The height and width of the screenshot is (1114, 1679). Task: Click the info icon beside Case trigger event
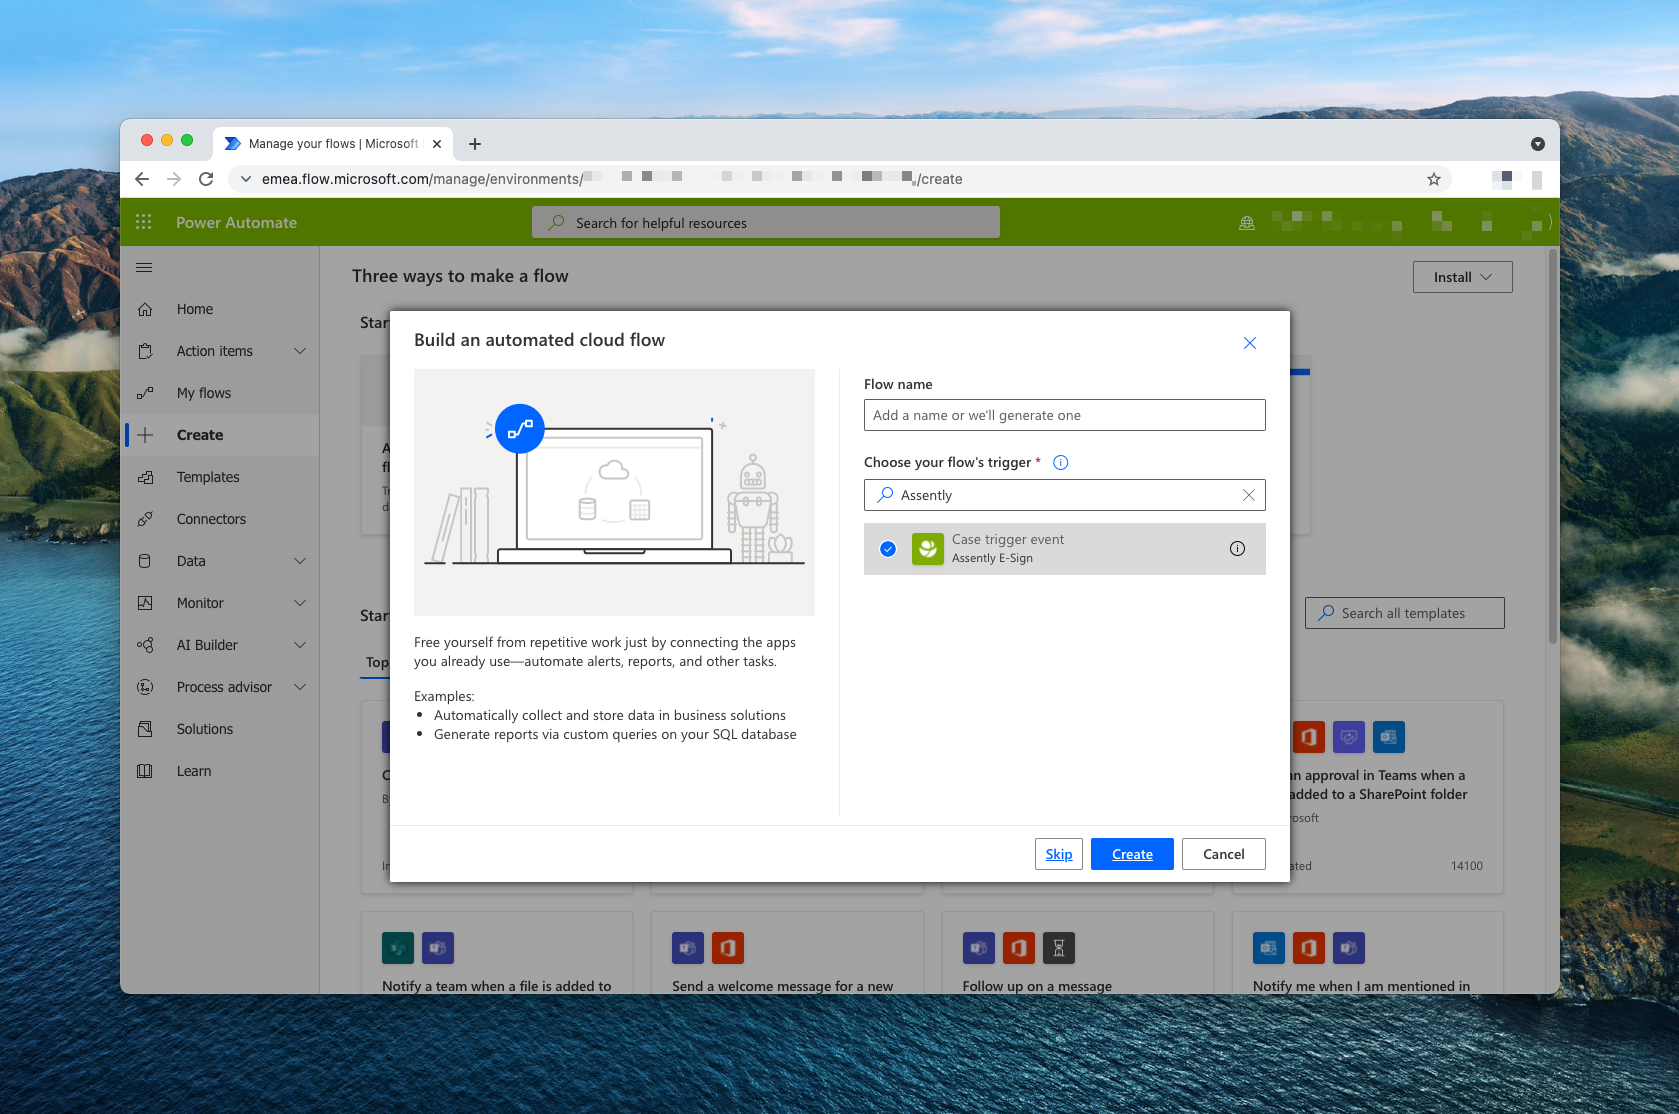(x=1237, y=548)
